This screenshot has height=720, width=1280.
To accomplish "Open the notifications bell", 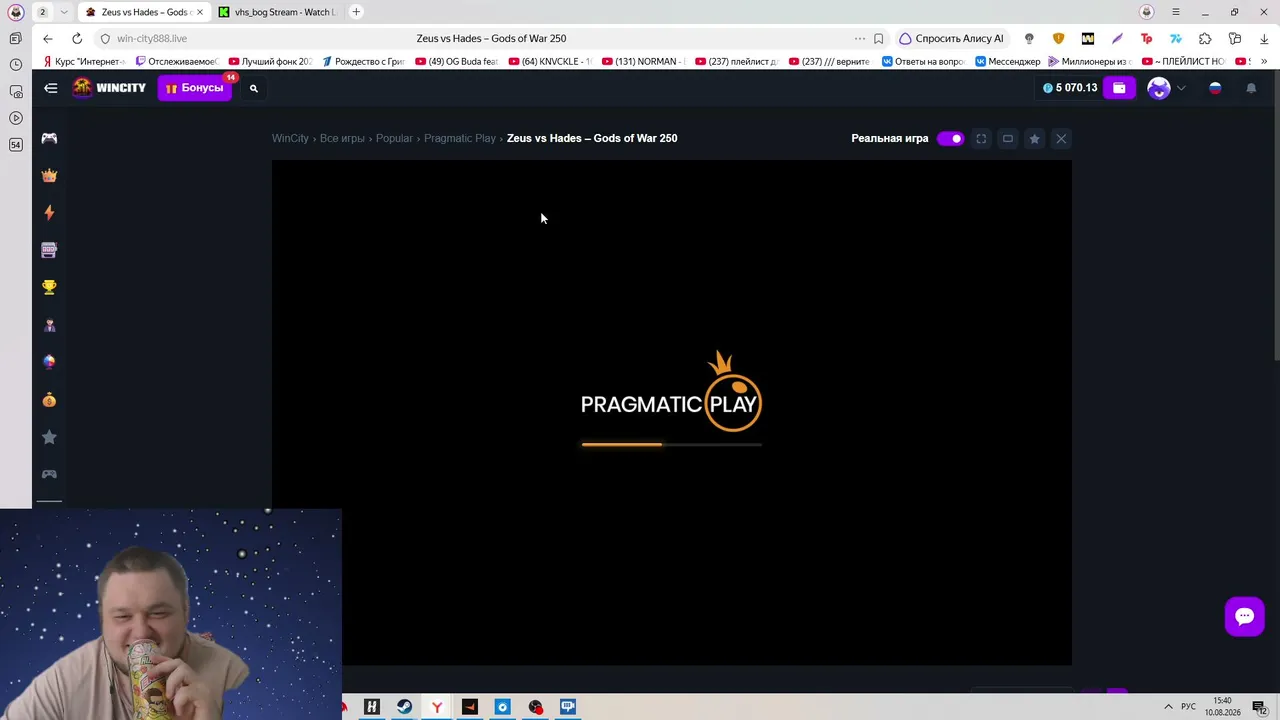I will (1251, 88).
